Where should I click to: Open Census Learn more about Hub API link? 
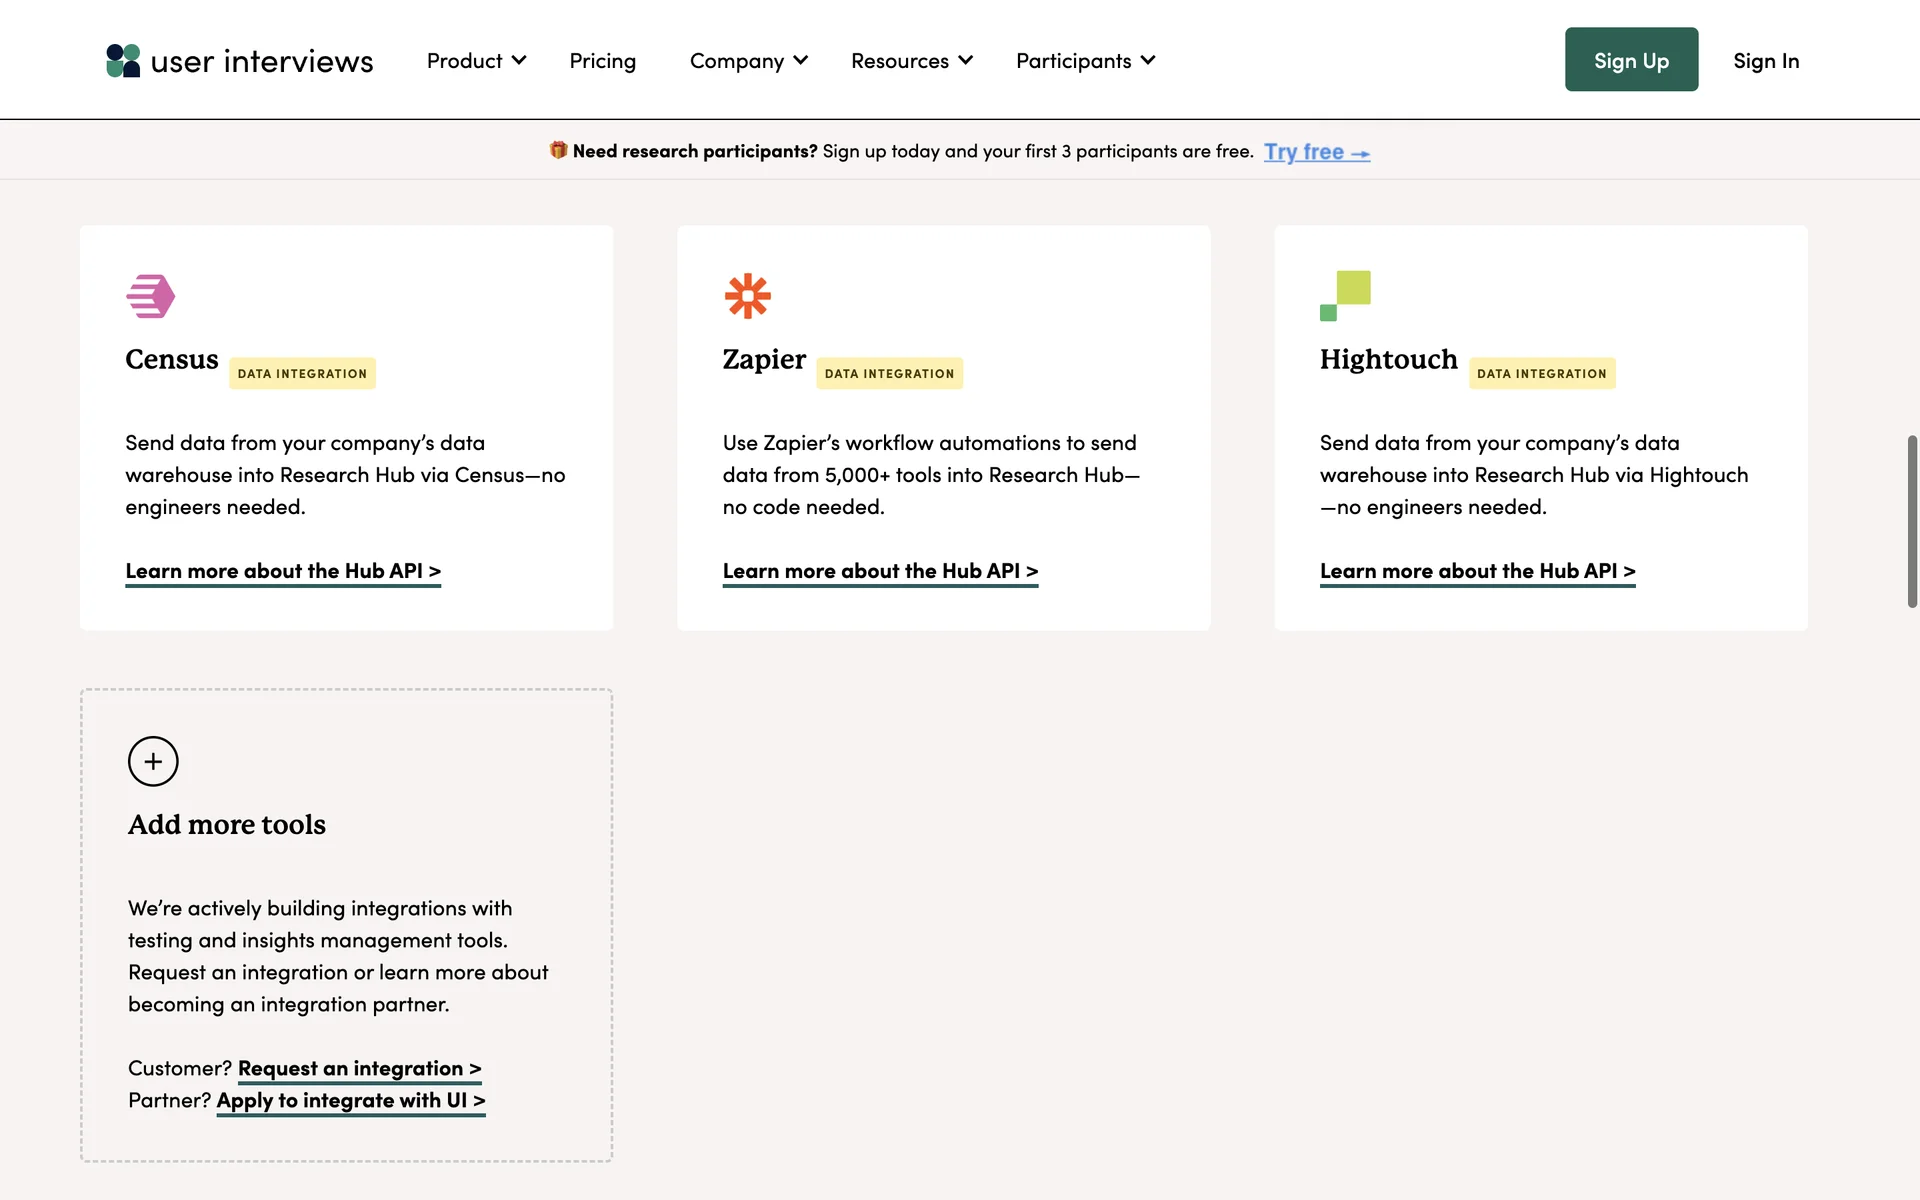tap(283, 571)
